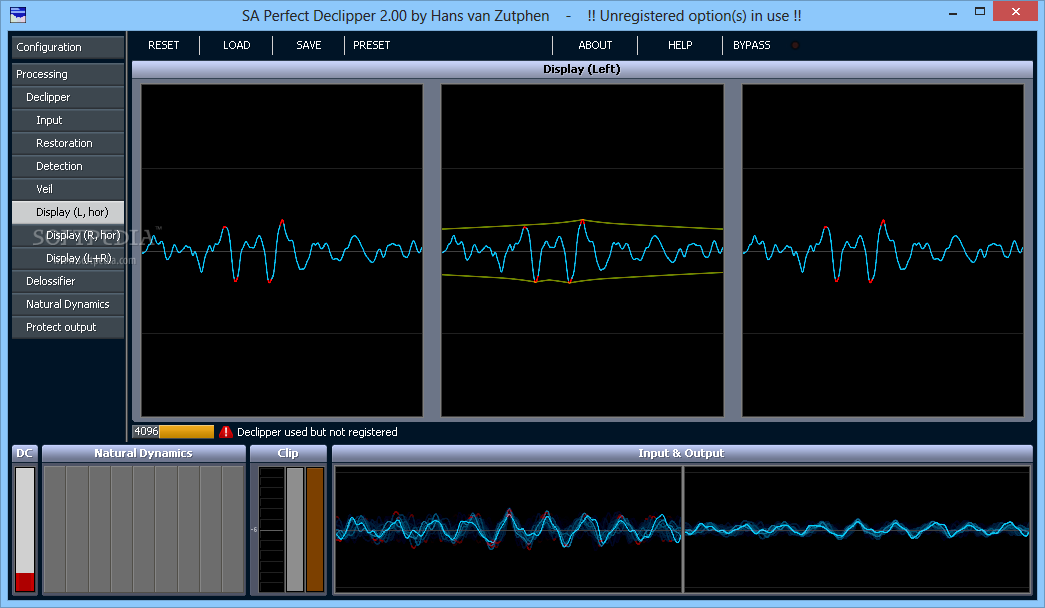The height and width of the screenshot is (608, 1045).
Task: Click the SAVE button
Action: pos(309,45)
